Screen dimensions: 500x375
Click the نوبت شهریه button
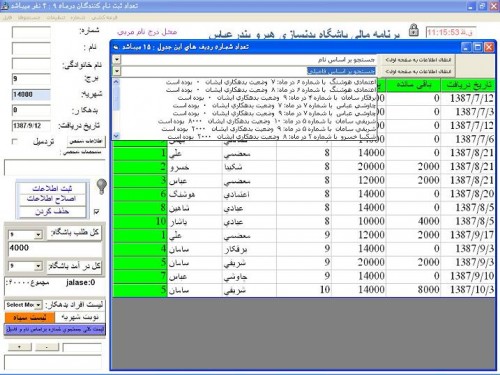click(80, 318)
